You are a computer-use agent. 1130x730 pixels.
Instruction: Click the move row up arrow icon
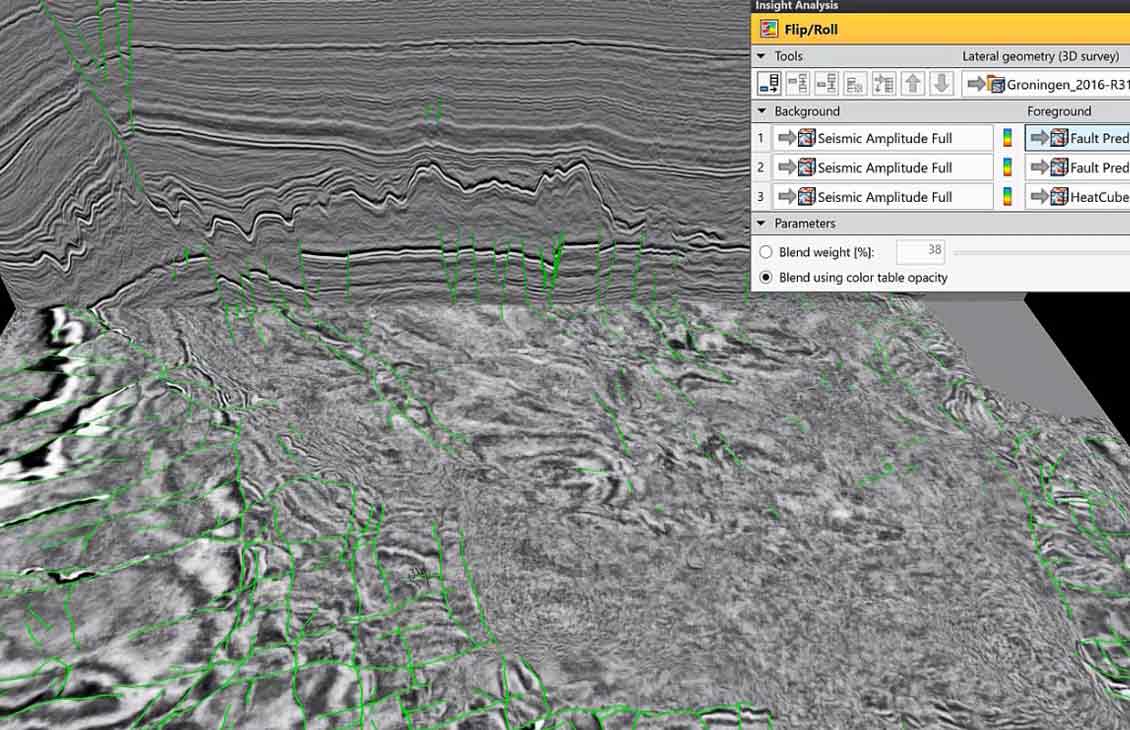point(913,84)
